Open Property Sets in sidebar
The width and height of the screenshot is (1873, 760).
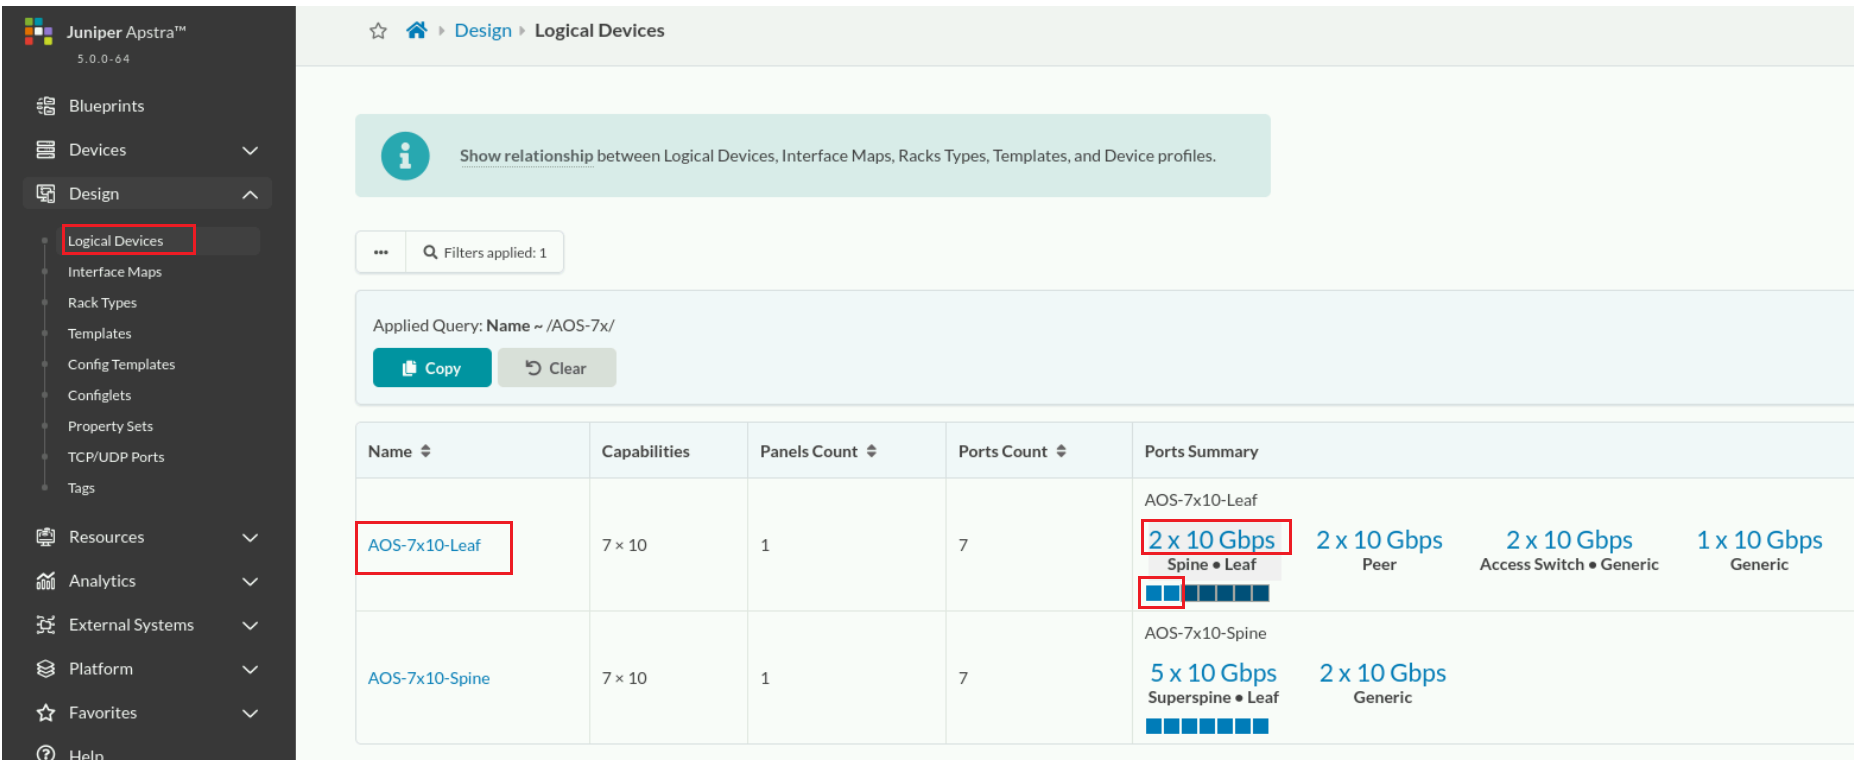coord(110,427)
